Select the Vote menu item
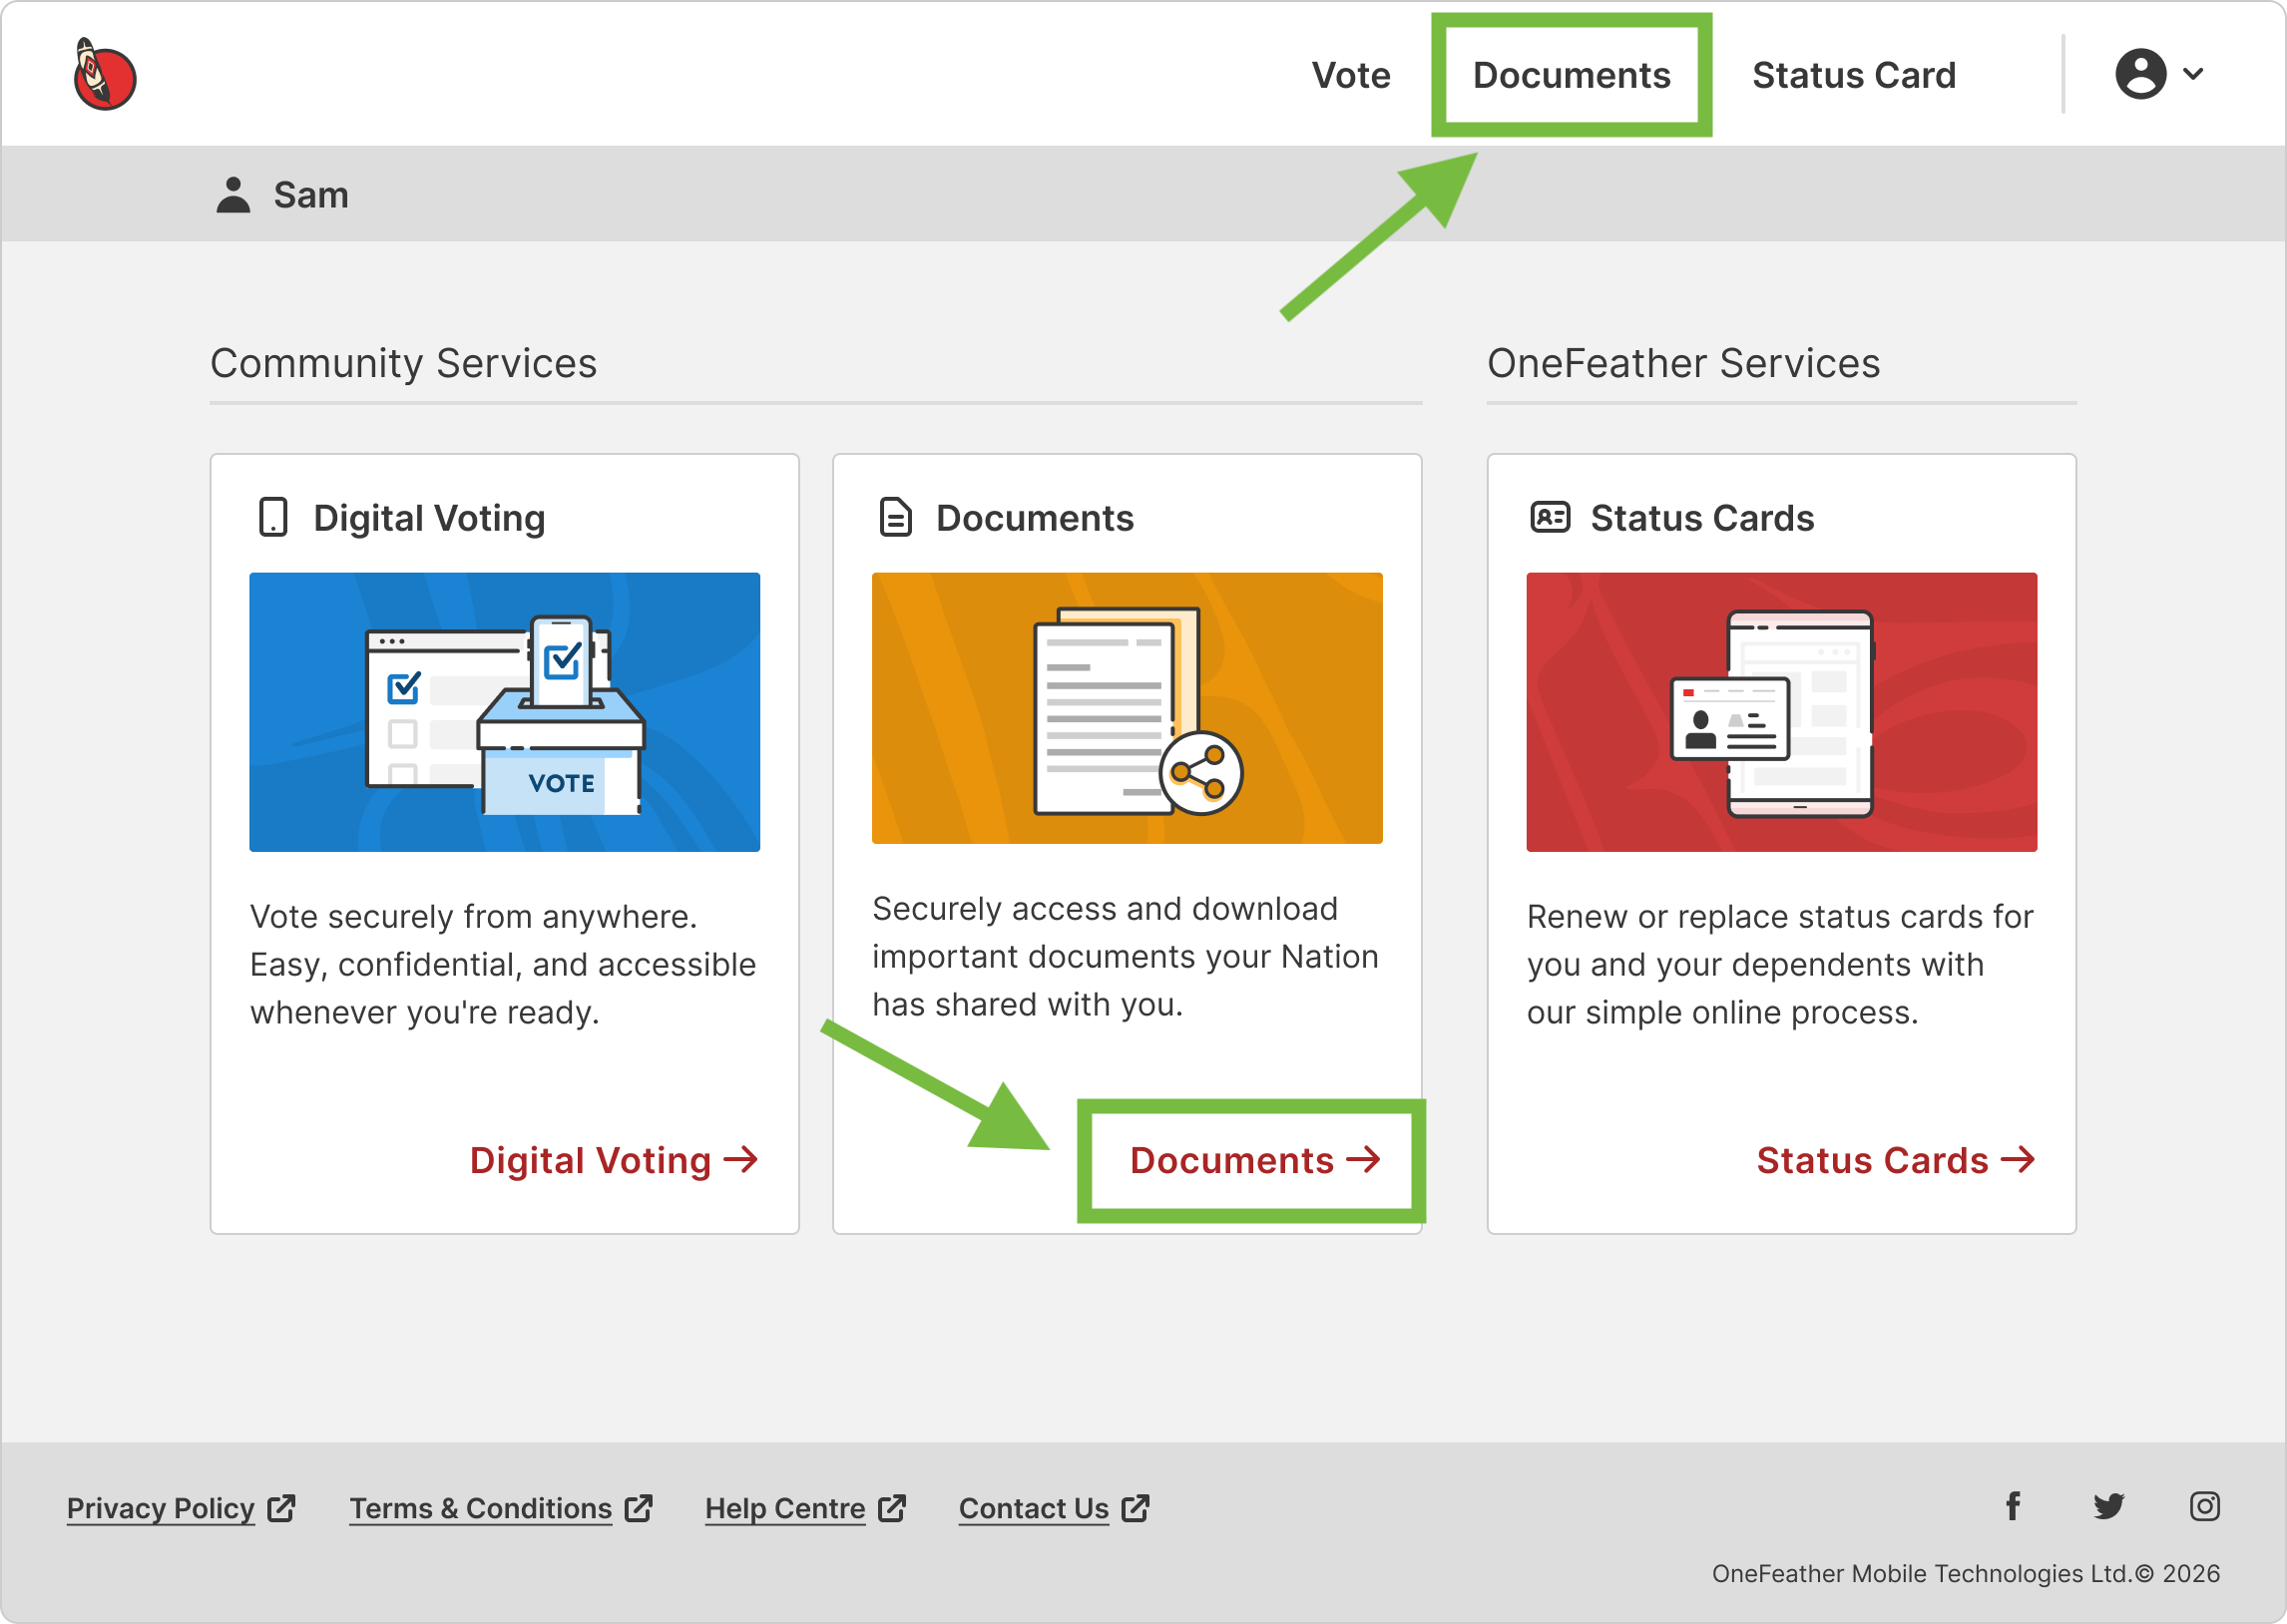This screenshot has width=2287, height=1624. (x=1351, y=75)
